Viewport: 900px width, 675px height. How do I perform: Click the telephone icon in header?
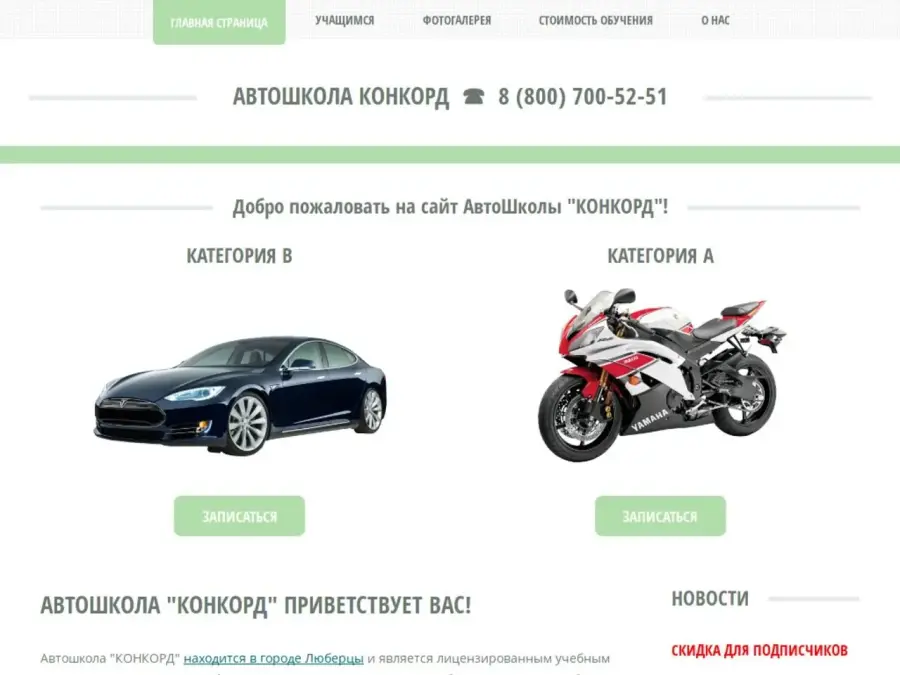pyautogui.click(x=474, y=96)
